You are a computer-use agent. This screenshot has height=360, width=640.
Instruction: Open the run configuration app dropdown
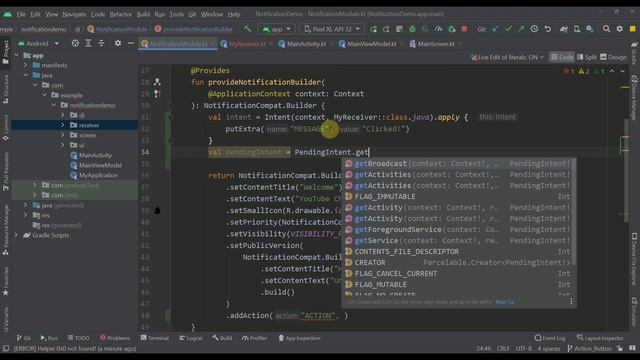pyautogui.click(x=277, y=29)
